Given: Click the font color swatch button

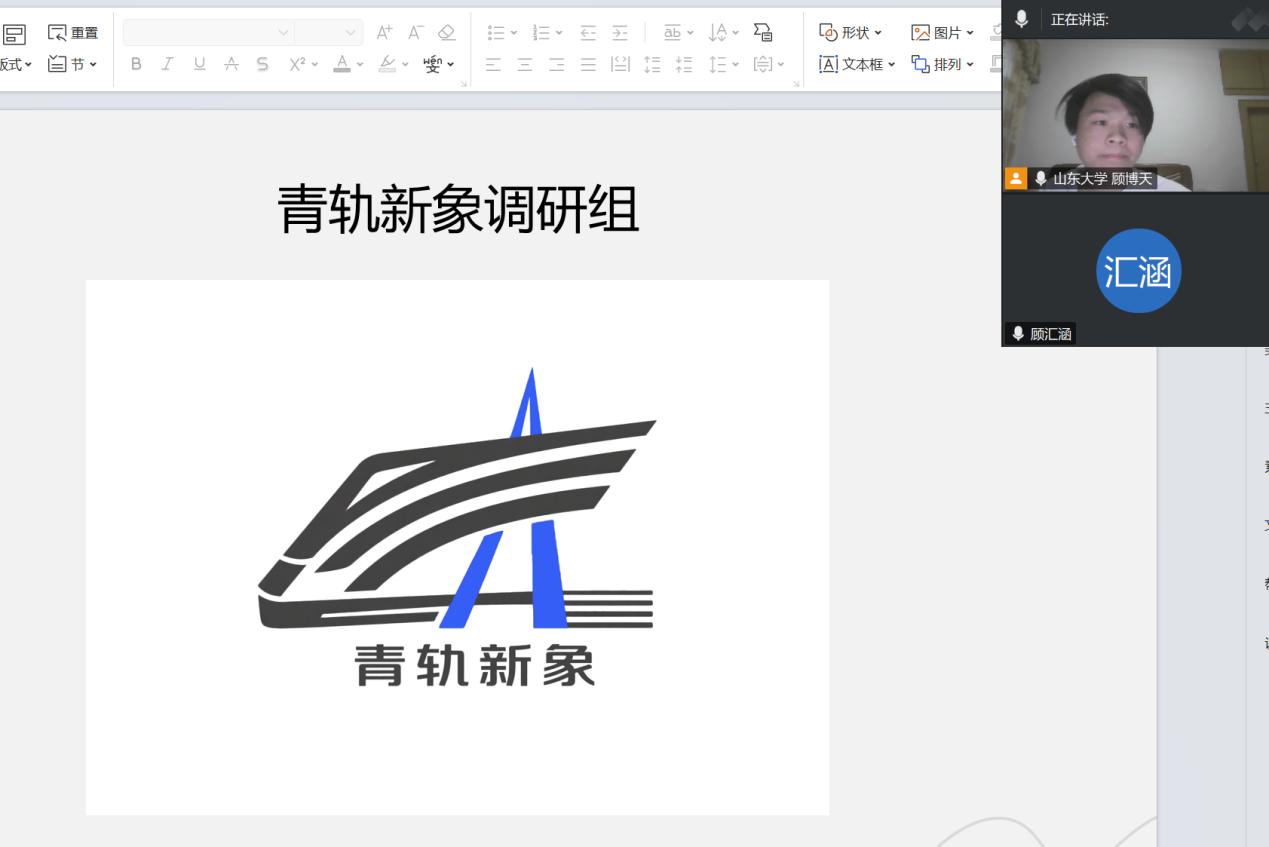Looking at the screenshot, I should (342, 64).
